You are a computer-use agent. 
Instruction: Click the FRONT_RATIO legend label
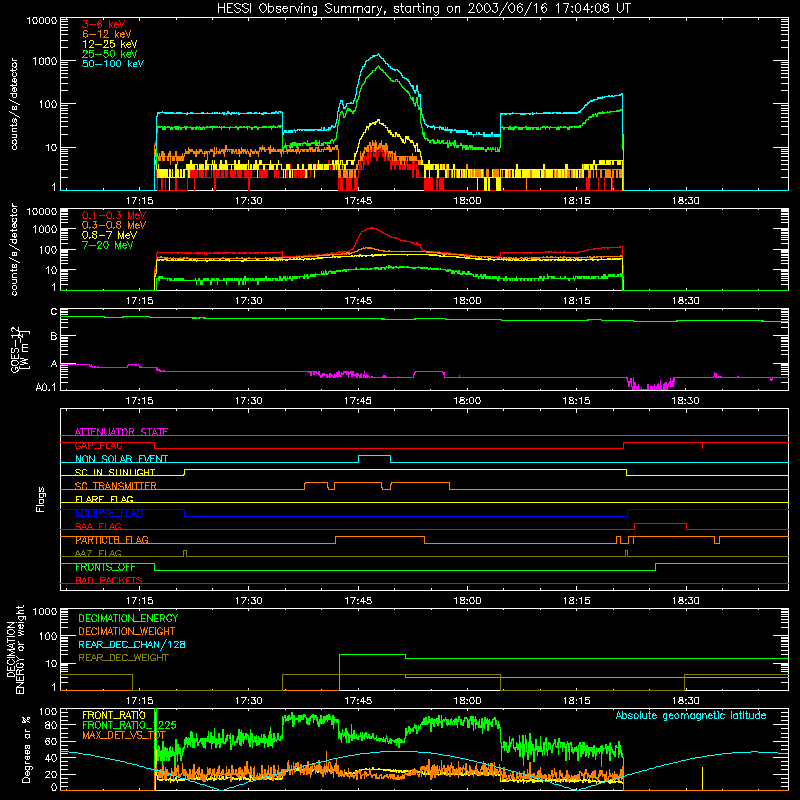114,715
